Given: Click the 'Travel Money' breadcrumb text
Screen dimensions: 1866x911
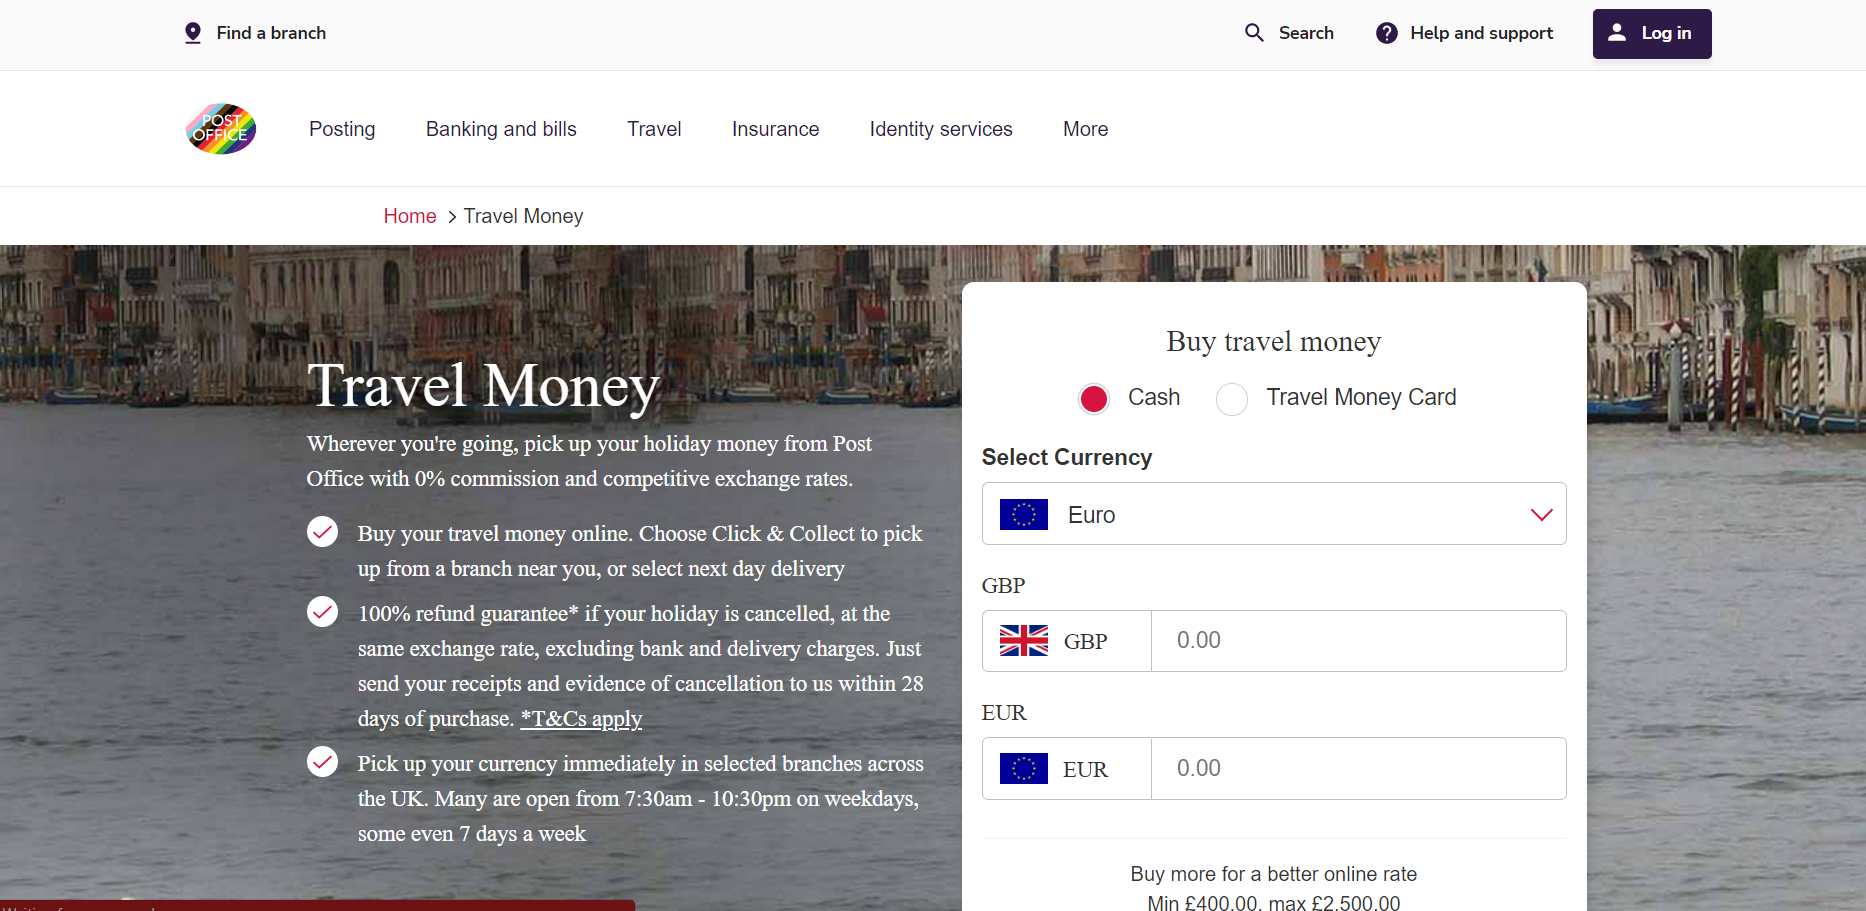Looking at the screenshot, I should pyautogui.click(x=523, y=216).
